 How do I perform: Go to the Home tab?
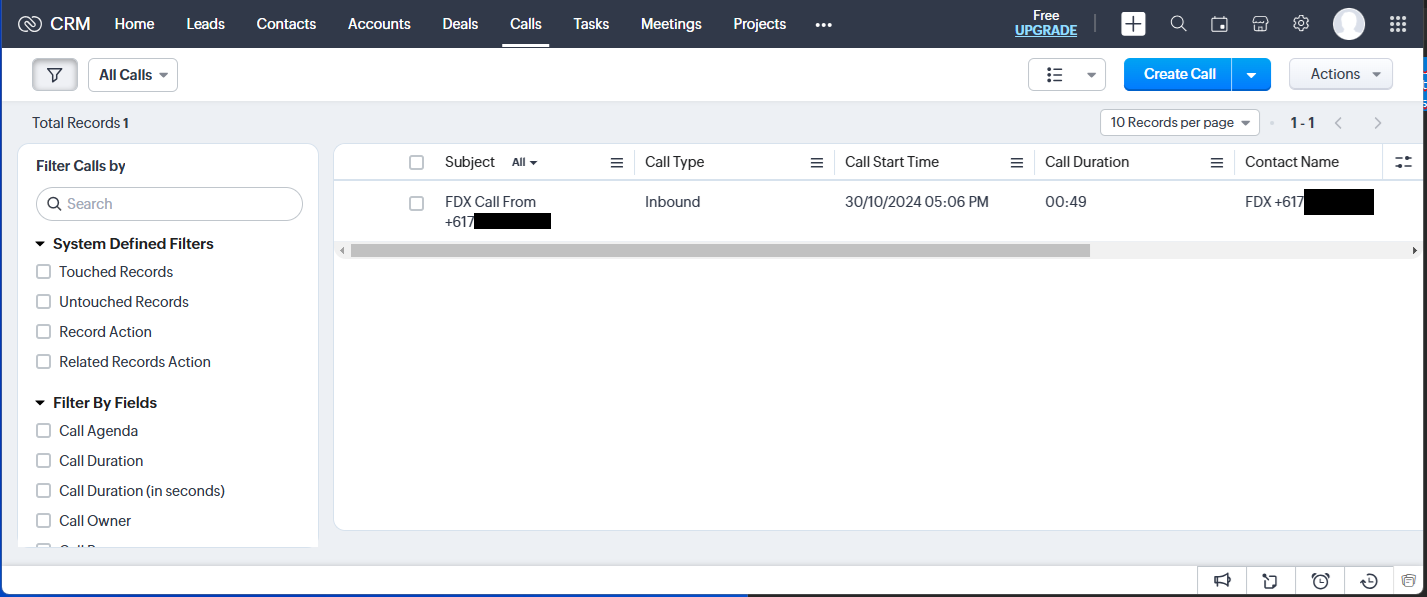pyautogui.click(x=135, y=24)
